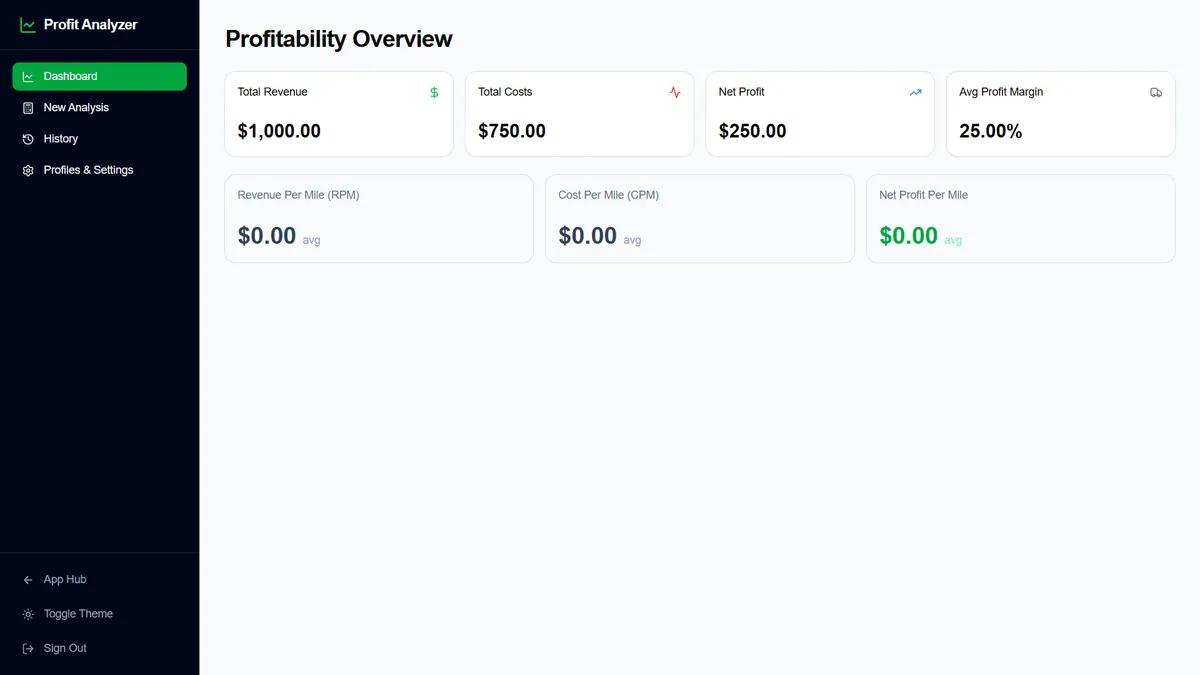The image size is (1200, 675).
Task: Click the Sign Out door-arrow icon
Action: (28, 648)
